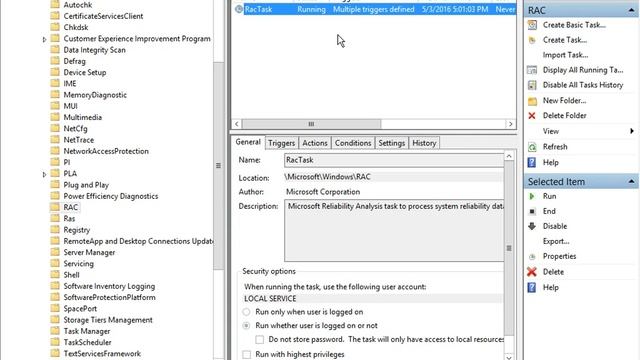640x360 pixels.
Task: Click the task list scroll left arrow
Action: coord(237,124)
